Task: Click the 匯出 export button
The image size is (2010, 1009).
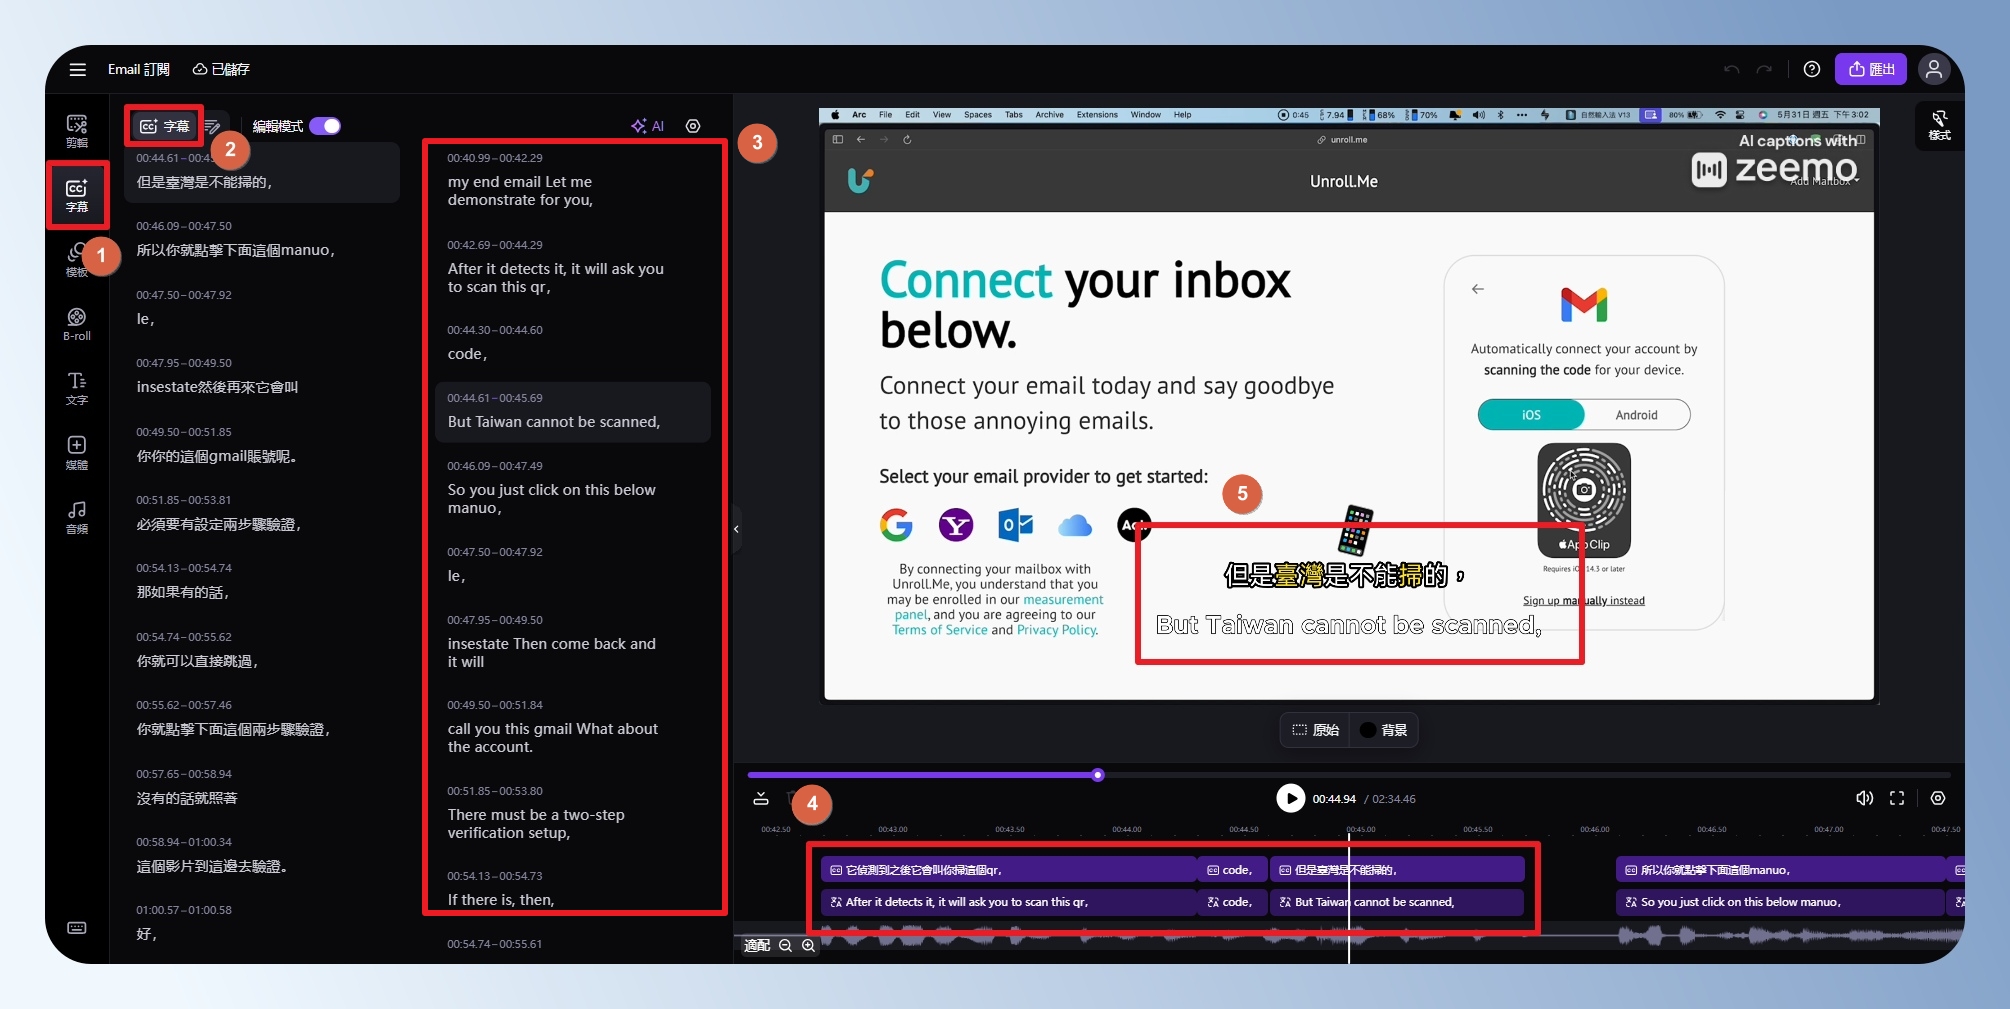Action: 1871,69
